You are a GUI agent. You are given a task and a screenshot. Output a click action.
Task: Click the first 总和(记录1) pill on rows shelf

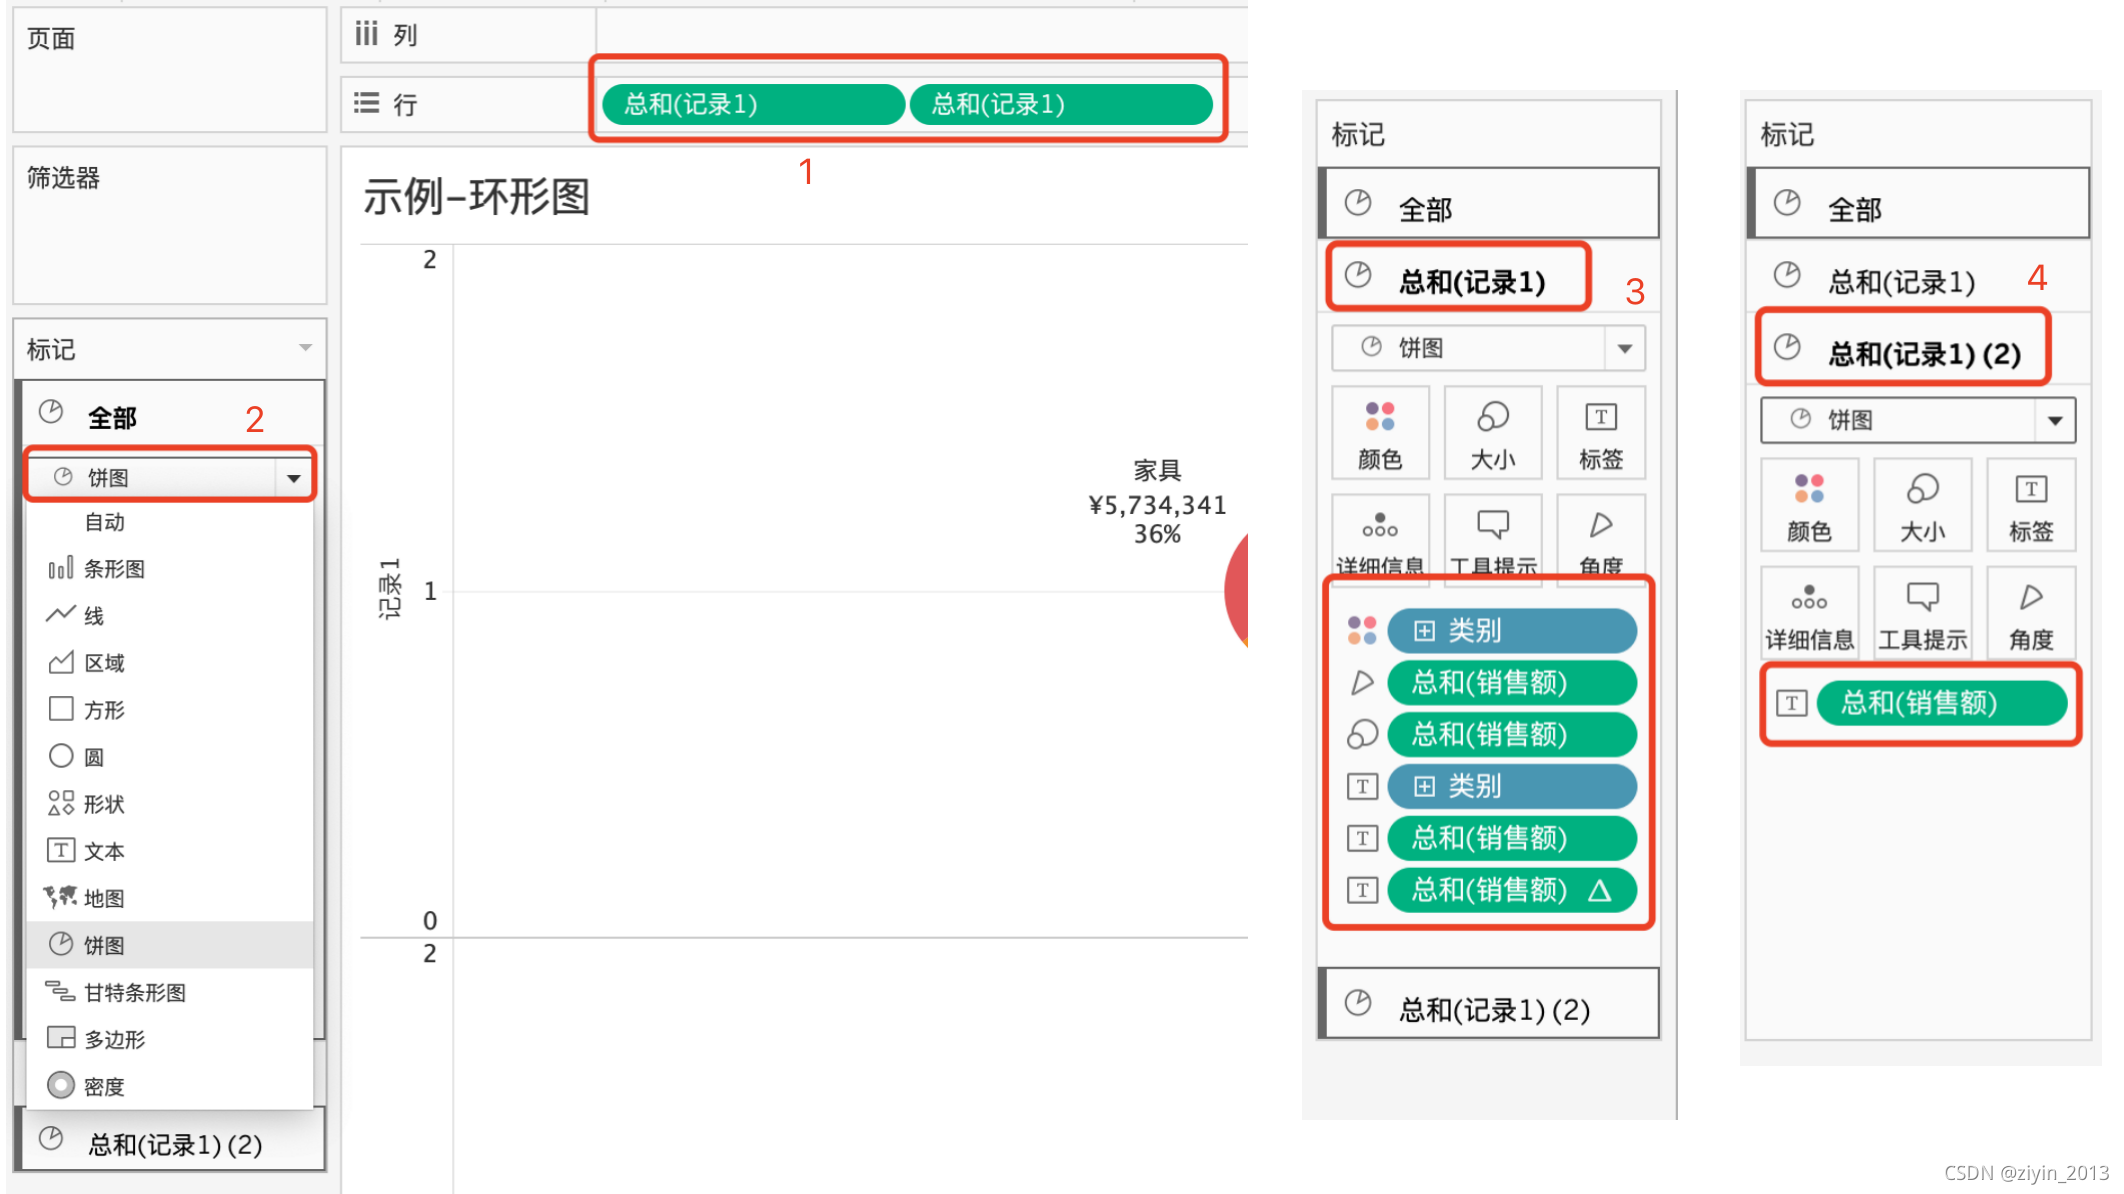[x=752, y=104]
